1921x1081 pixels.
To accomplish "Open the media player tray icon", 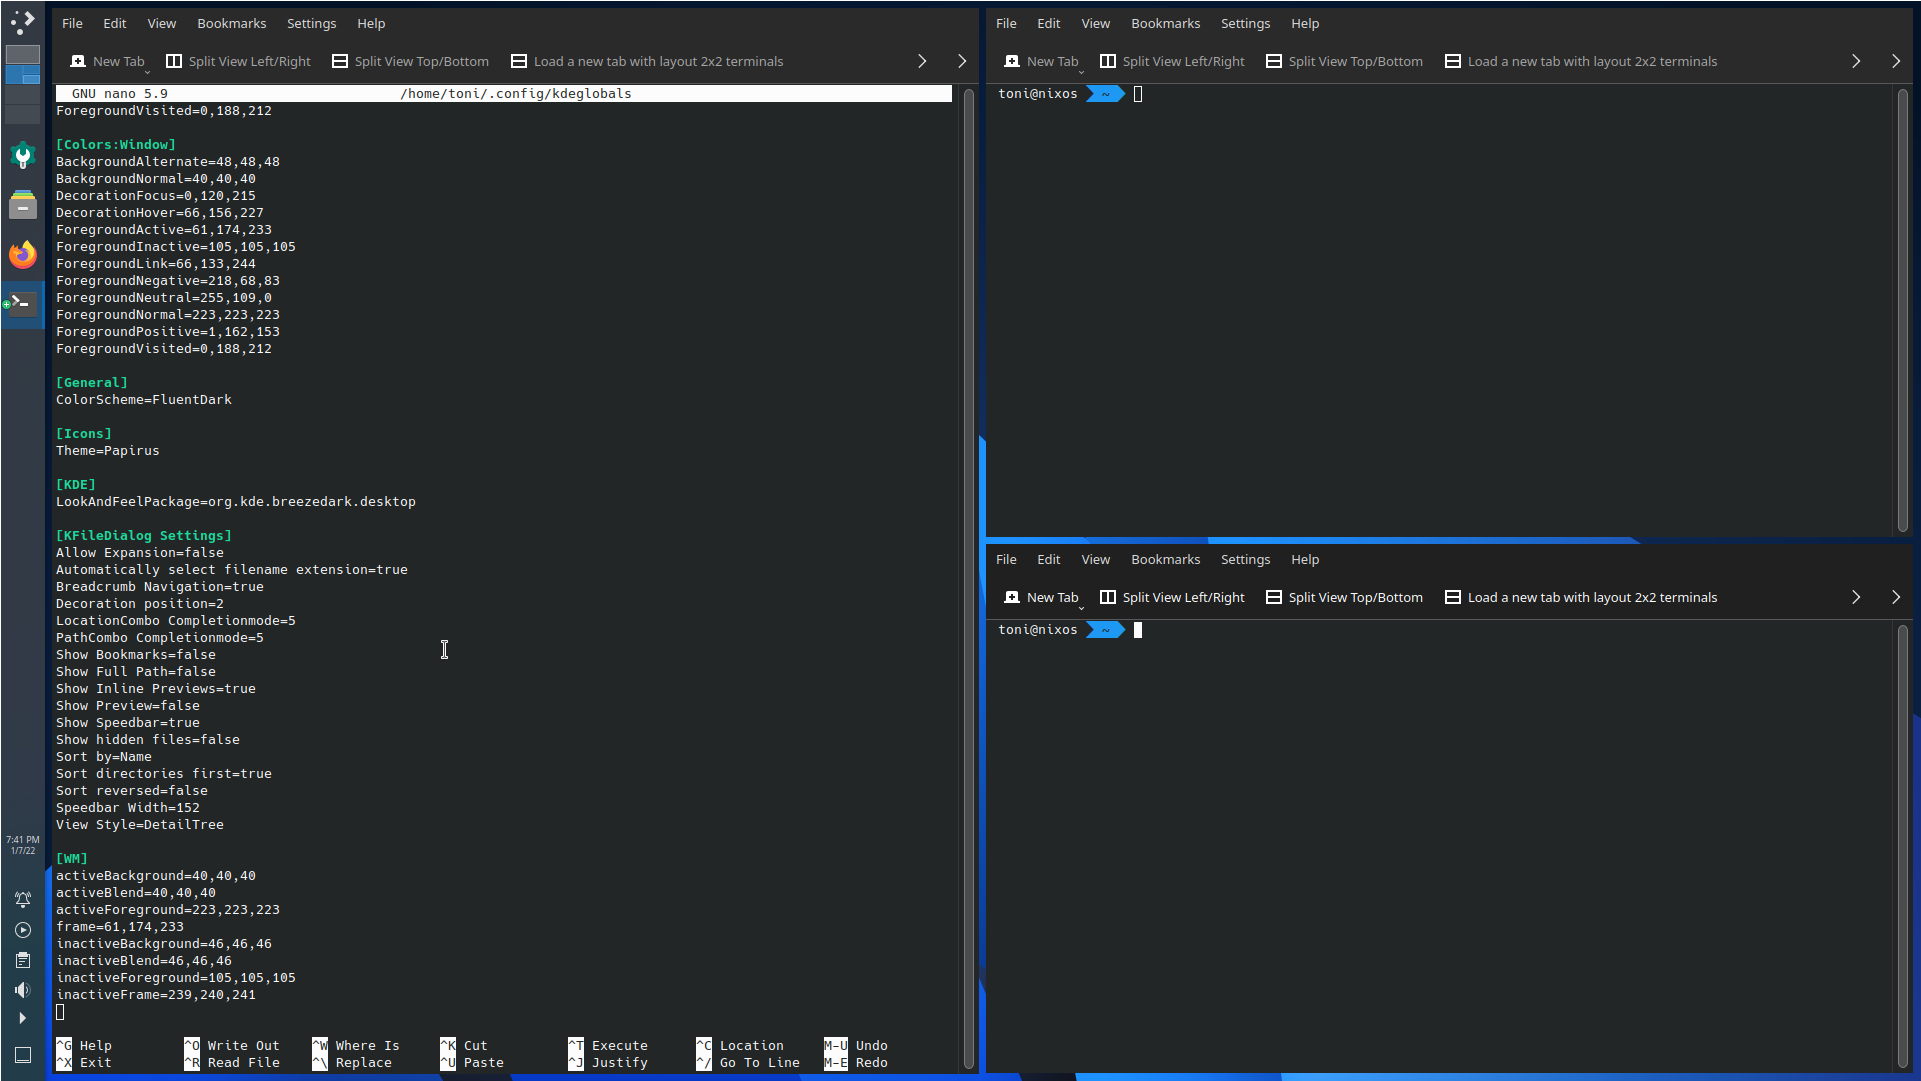I will 22,930.
